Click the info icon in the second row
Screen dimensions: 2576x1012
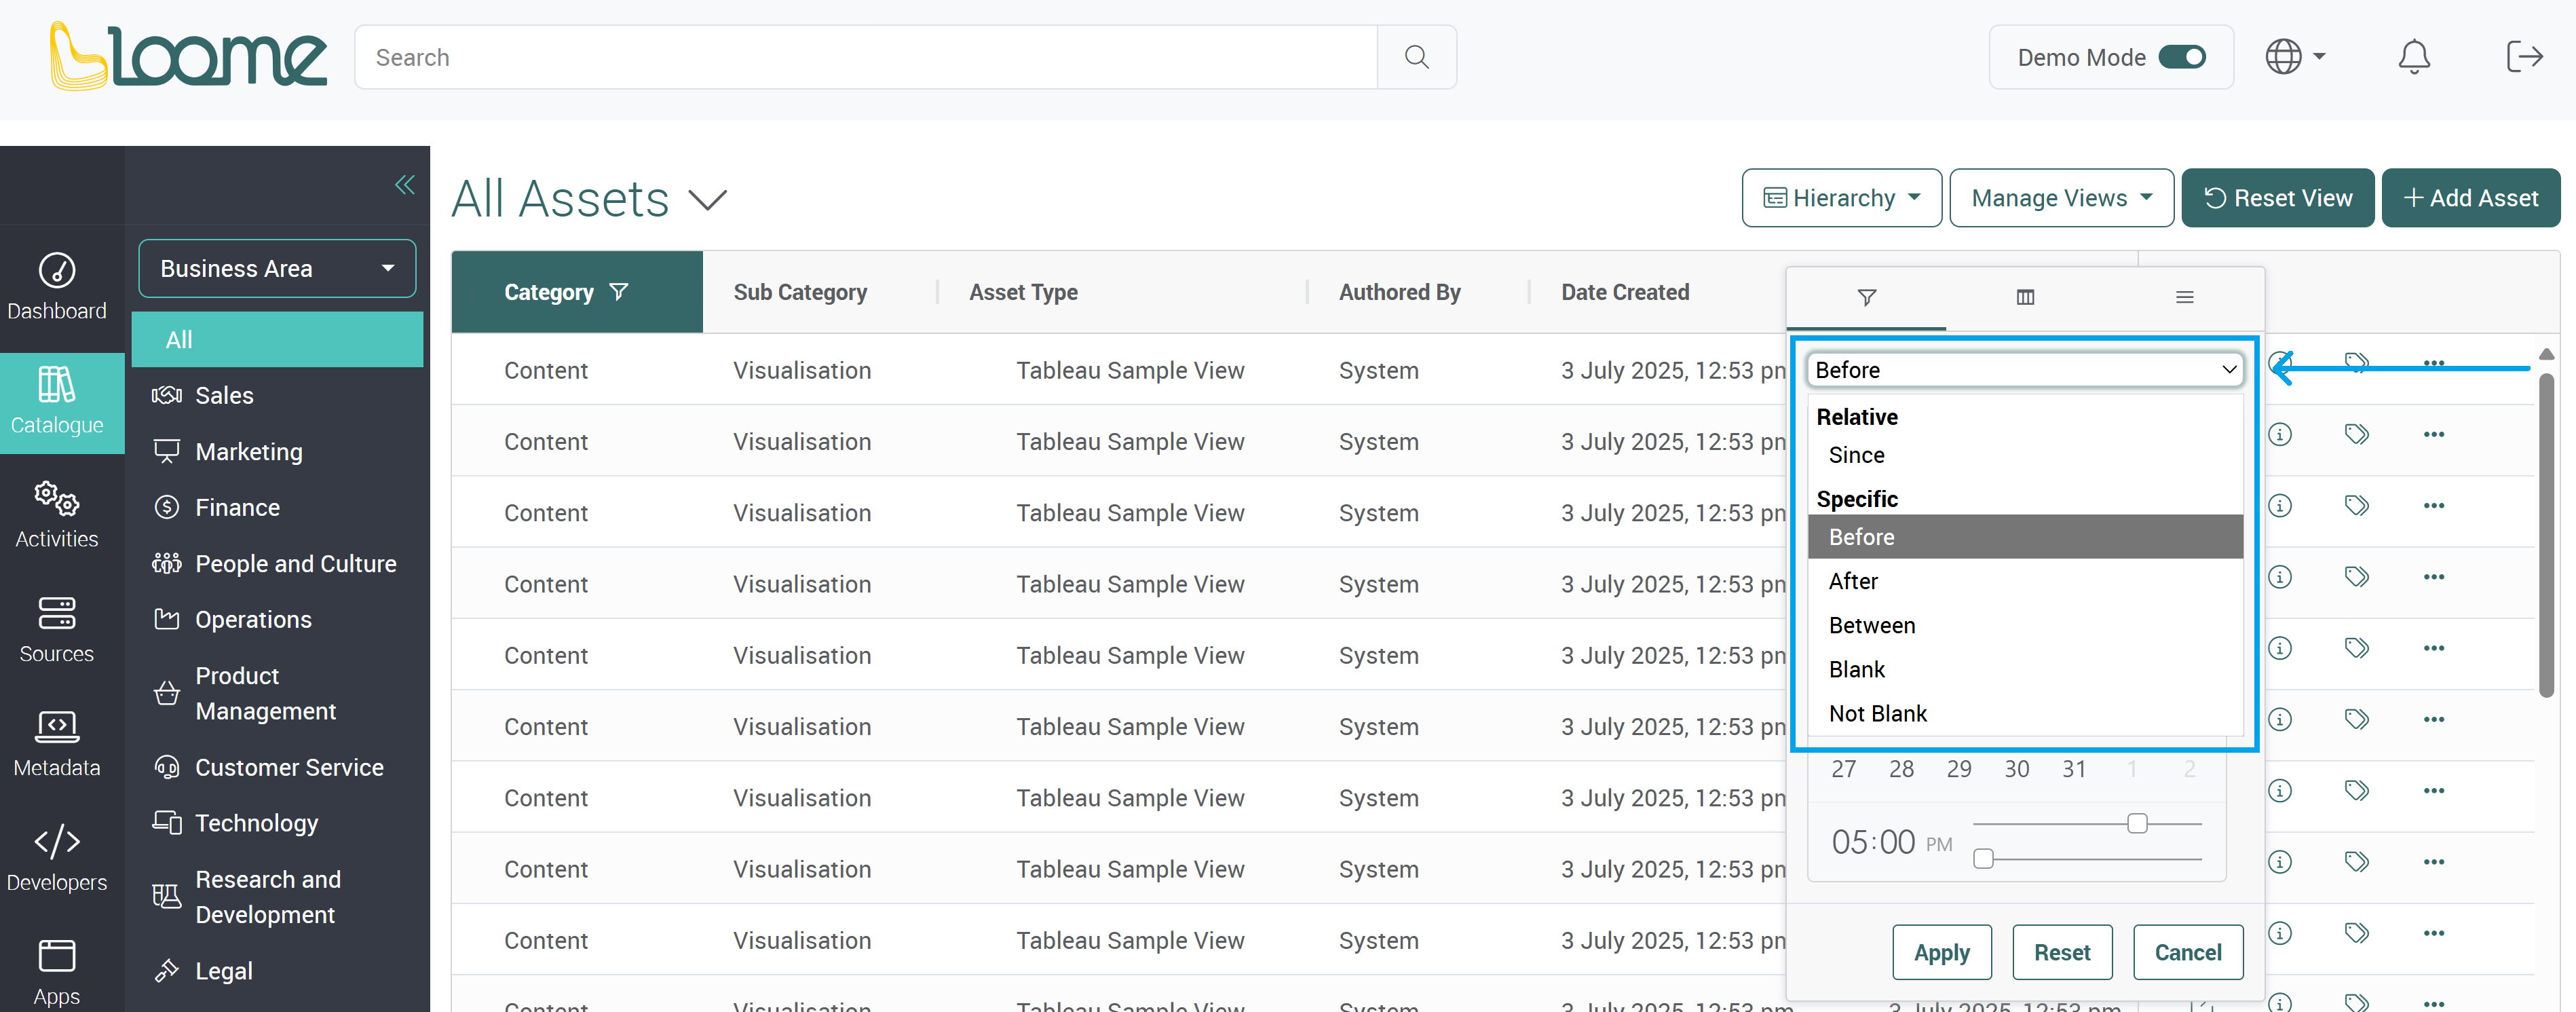(x=2280, y=434)
